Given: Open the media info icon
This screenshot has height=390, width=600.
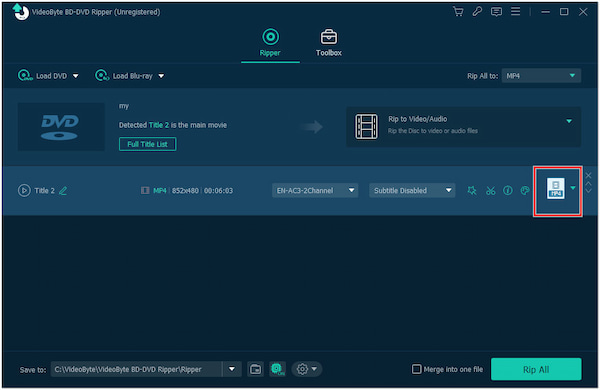Looking at the screenshot, I should [x=507, y=190].
